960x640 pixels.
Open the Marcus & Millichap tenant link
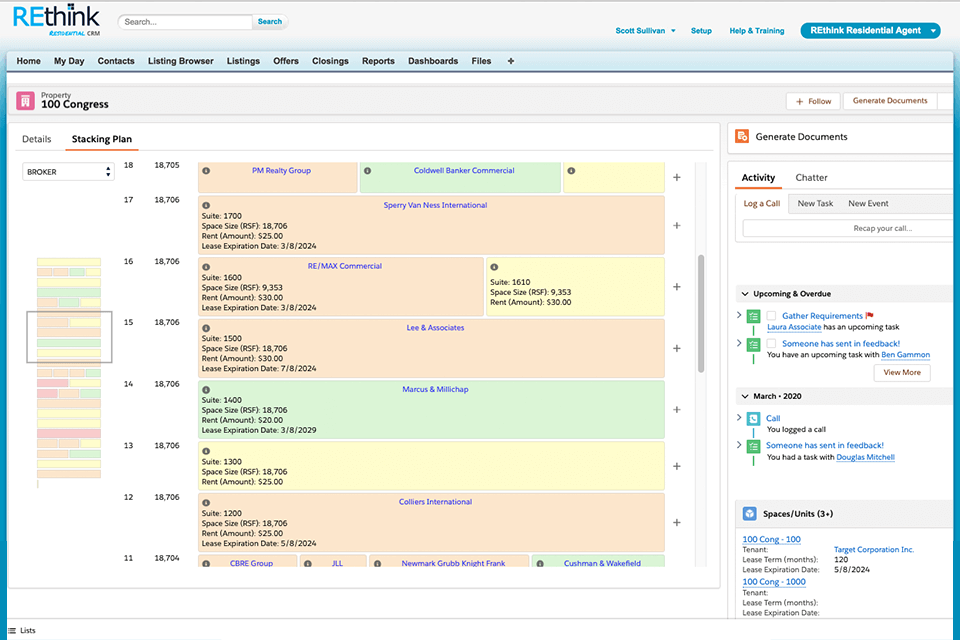tap(435, 389)
